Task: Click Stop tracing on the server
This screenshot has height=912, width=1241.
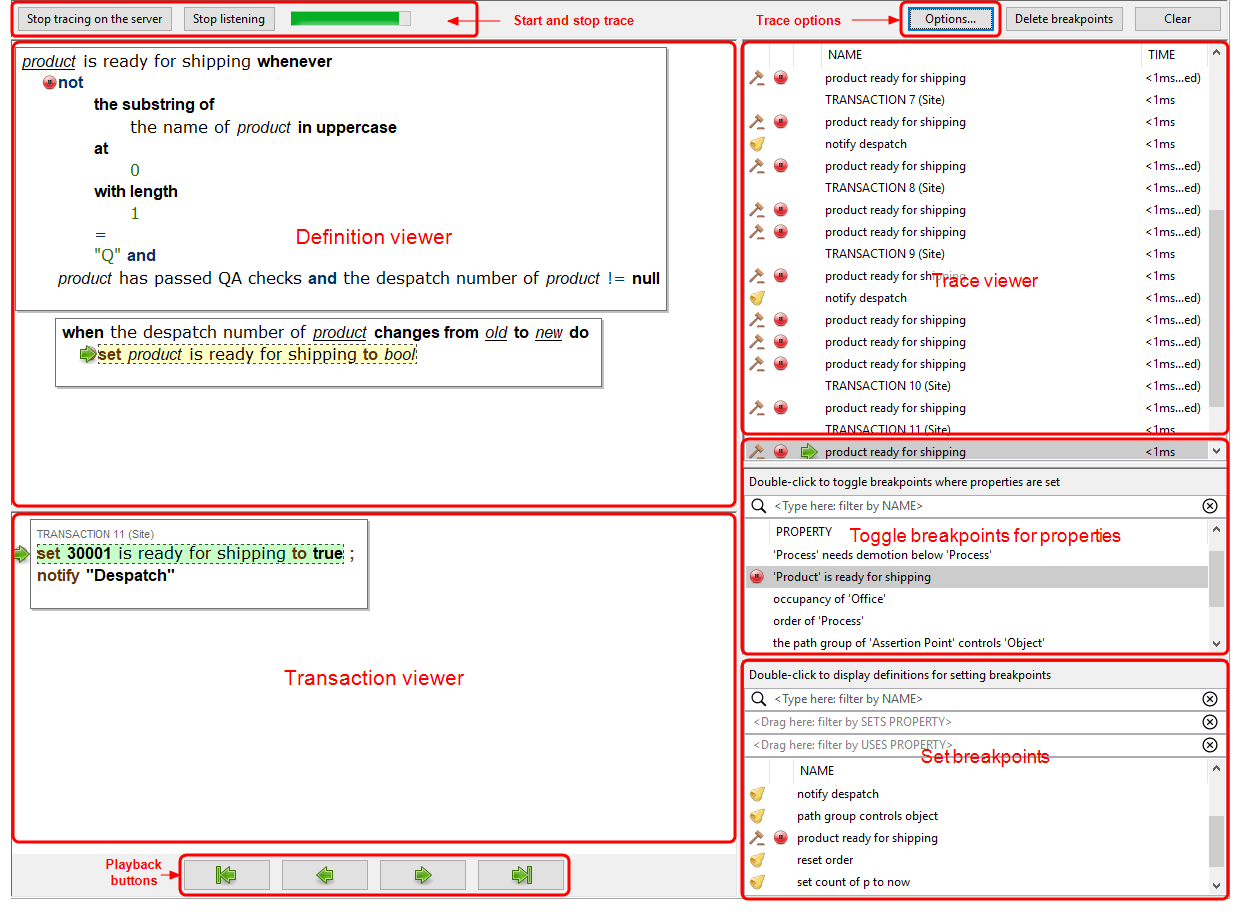Action: pos(95,19)
